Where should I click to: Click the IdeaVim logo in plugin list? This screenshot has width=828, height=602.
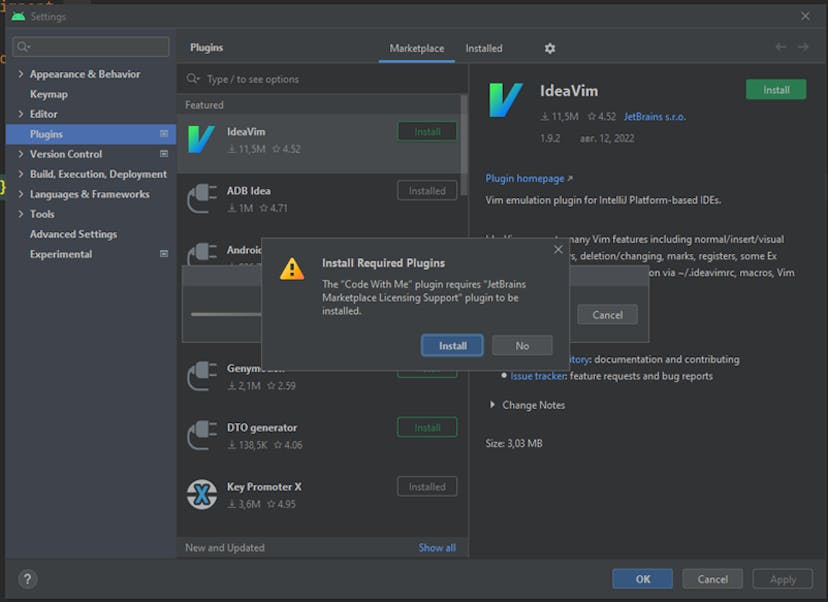(x=202, y=140)
